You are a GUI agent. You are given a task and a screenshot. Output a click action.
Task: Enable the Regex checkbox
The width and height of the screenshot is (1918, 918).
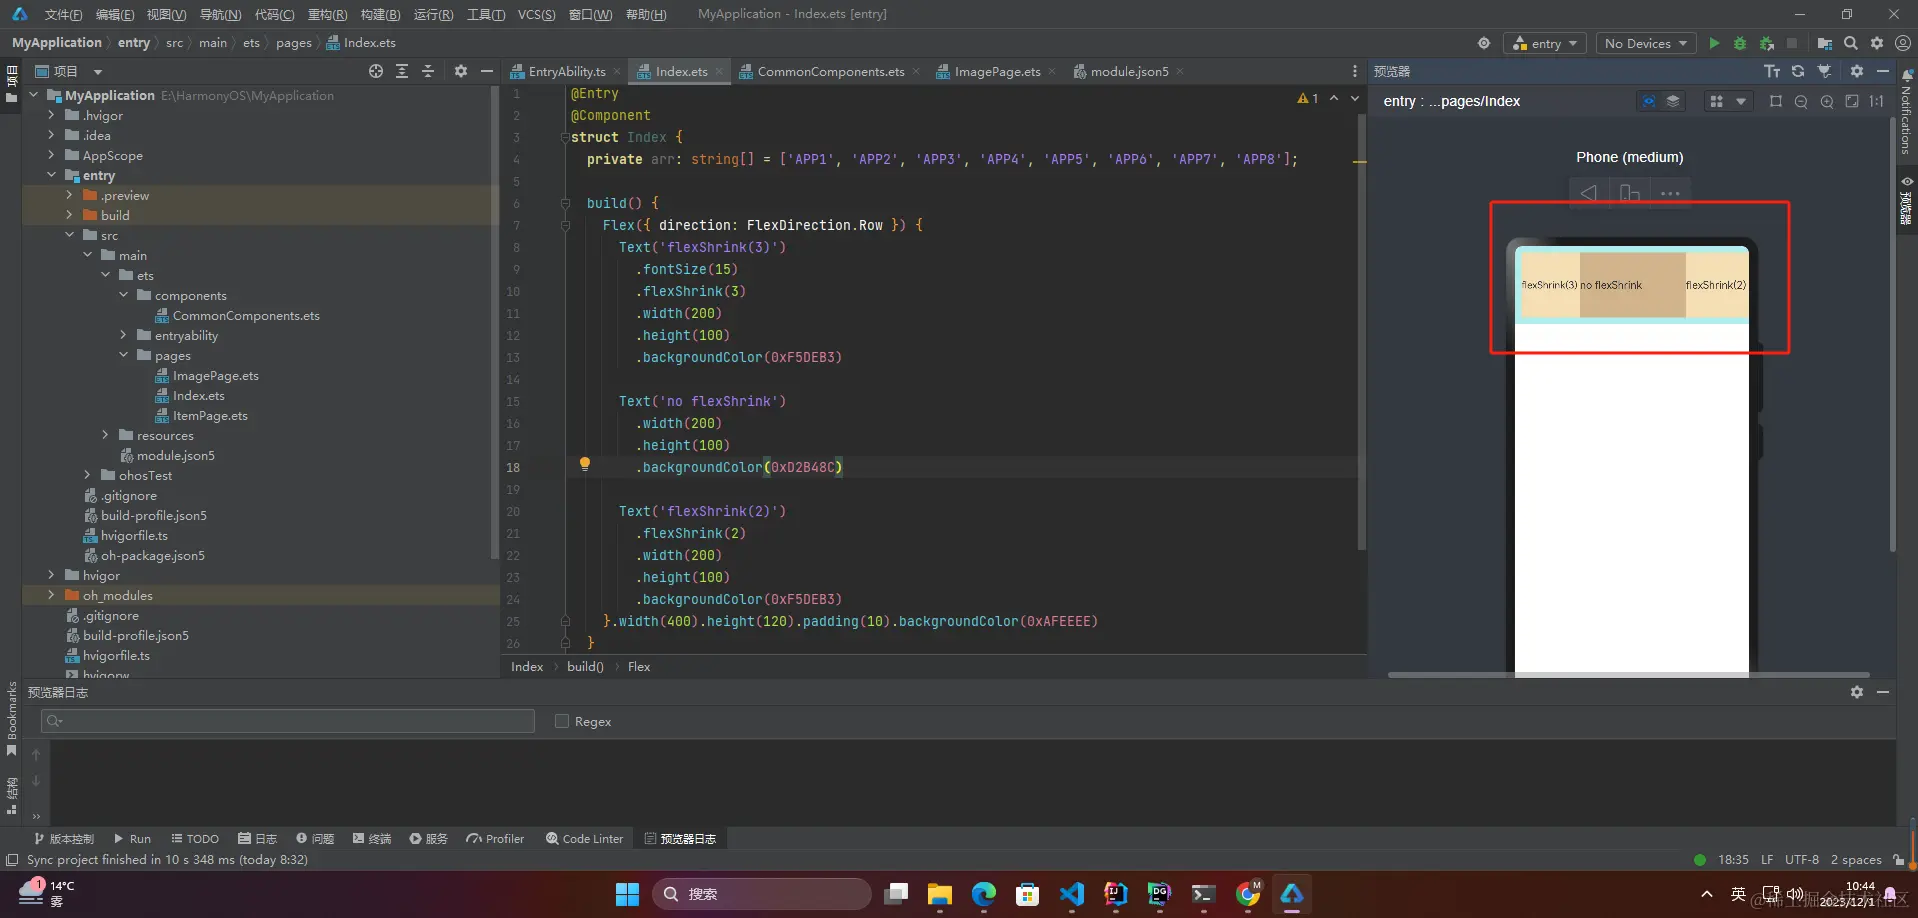tap(562, 721)
